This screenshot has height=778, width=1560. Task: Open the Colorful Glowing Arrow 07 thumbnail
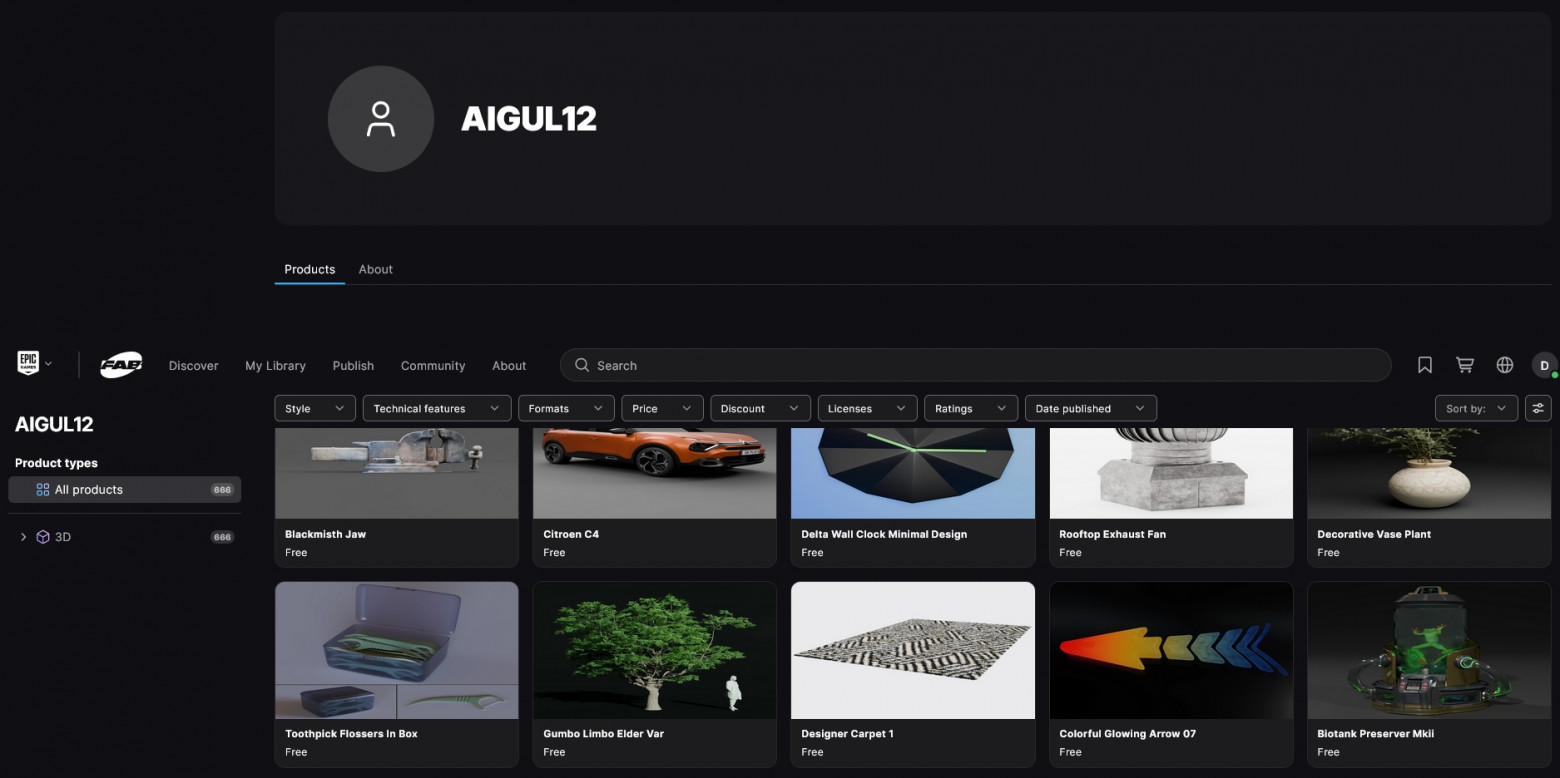click(x=1171, y=650)
